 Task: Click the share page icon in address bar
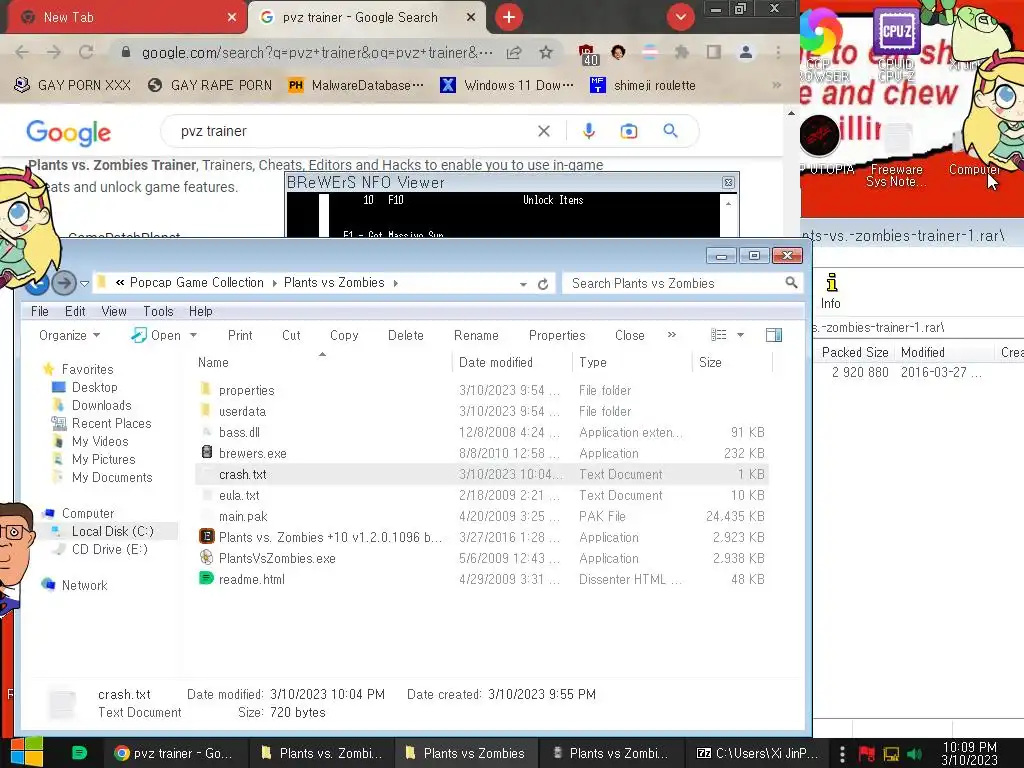514,52
